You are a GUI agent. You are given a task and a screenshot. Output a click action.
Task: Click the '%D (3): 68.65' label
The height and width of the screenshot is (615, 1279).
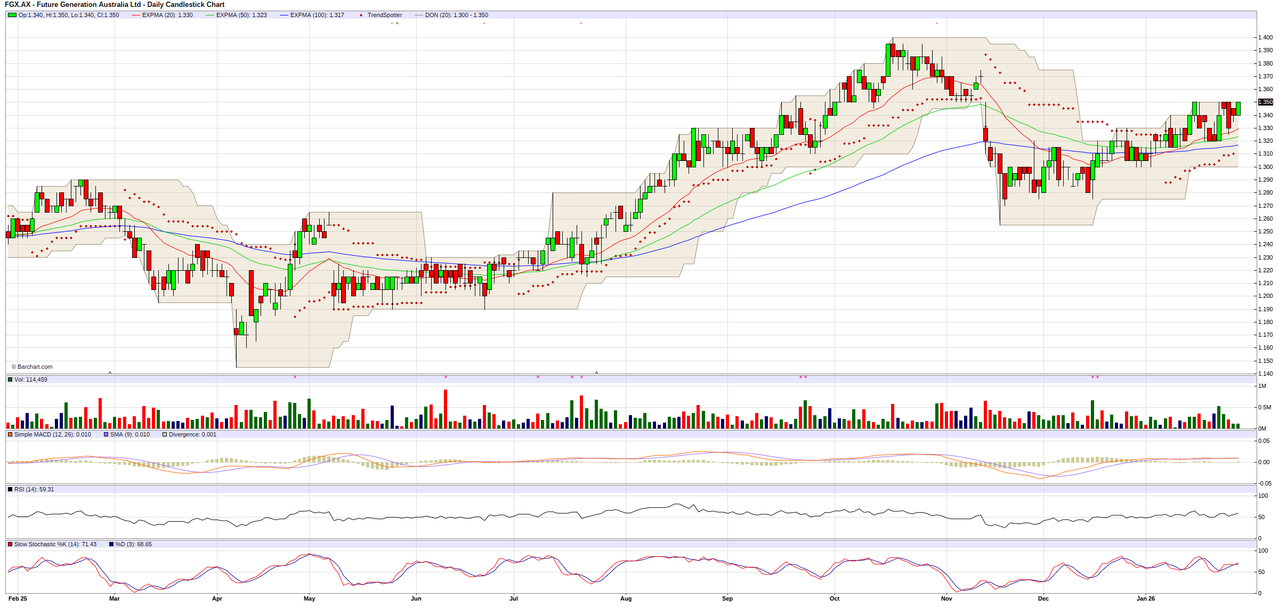133,545
